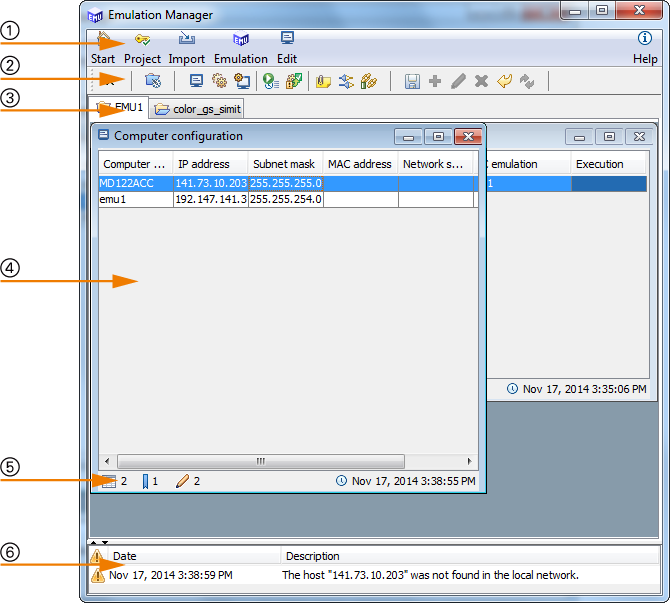
Task: Click the folder with gear toolbar icon
Action: (x=153, y=81)
